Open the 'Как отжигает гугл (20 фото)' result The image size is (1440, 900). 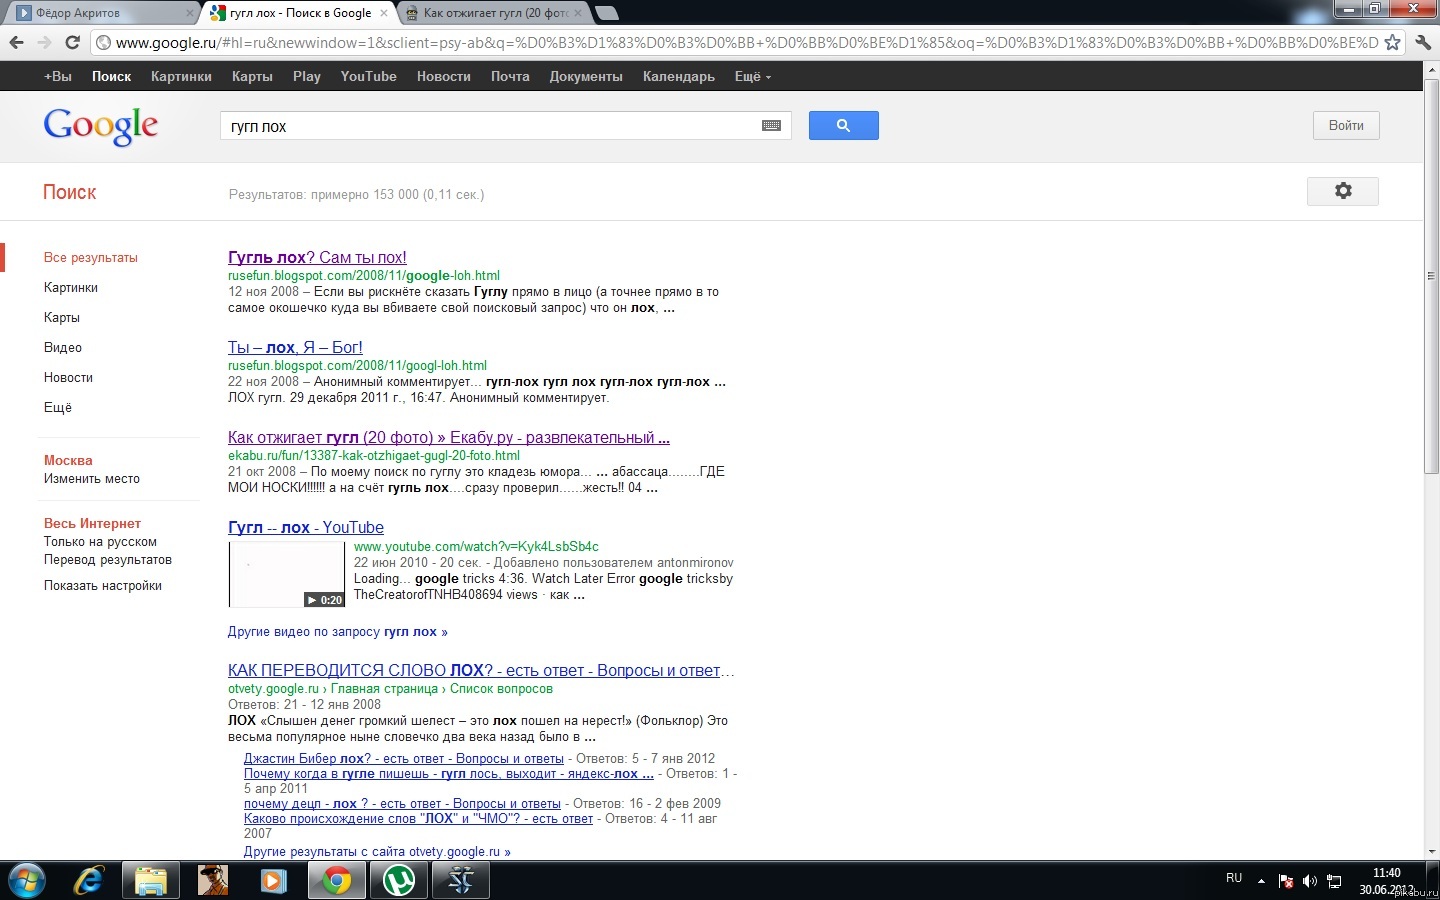449,437
